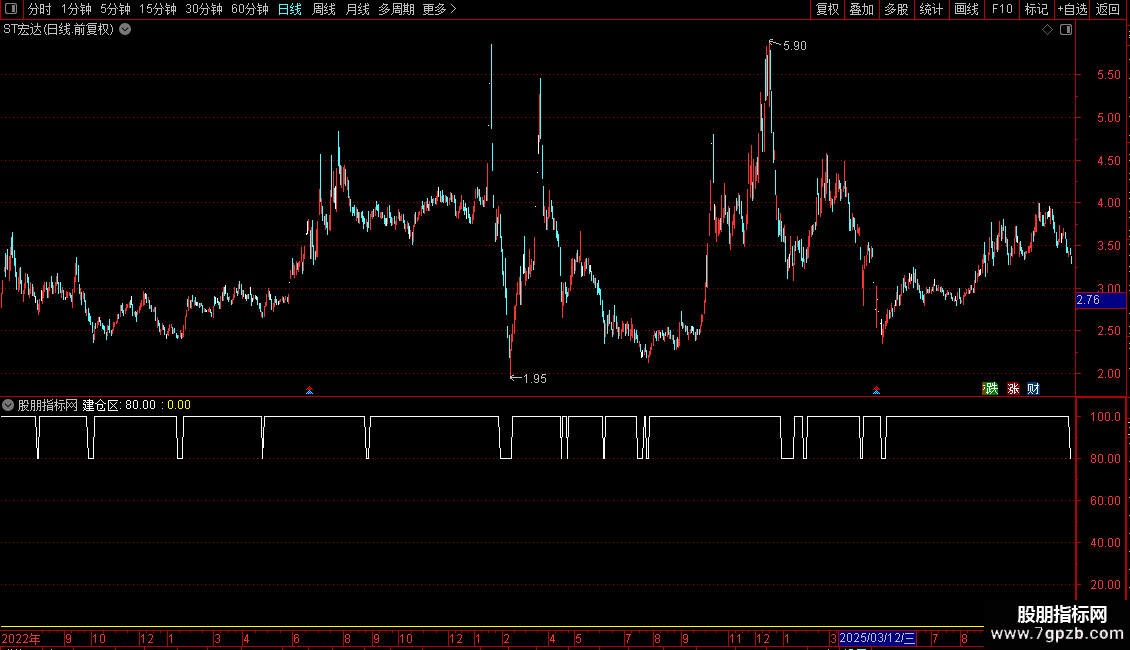The height and width of the screenshot is (650, 1130).
Task: Click the ST宏达(日线.前复权) title
Action: 58,30
